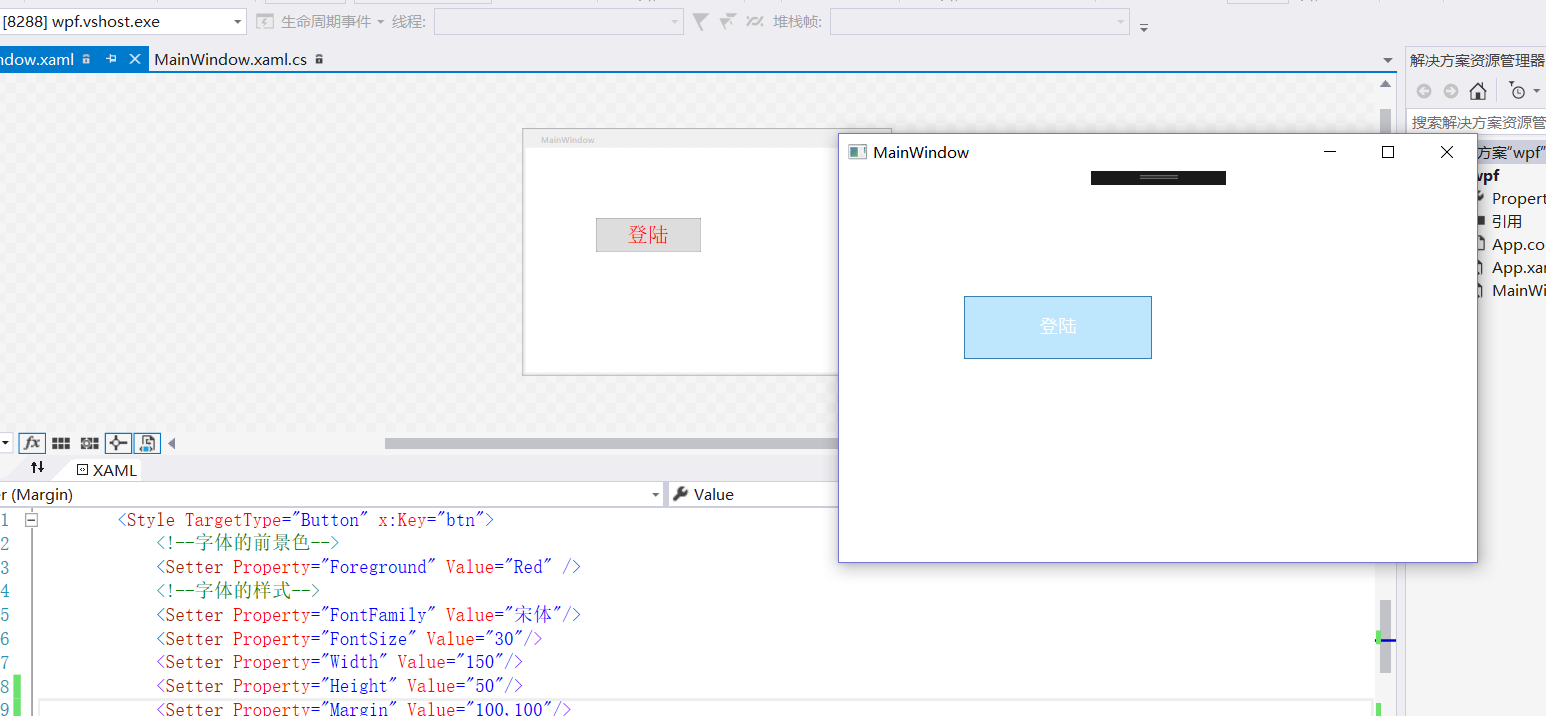Viewport: 1546px width, 716px height.
Task: Toggle snap to gridlines icon
Action: [90, 443]
